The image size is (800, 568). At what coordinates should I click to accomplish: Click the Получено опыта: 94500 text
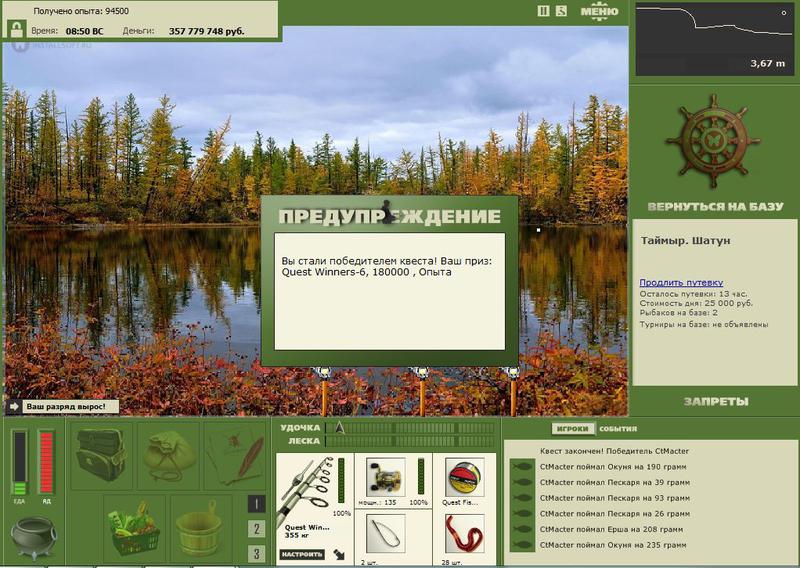(x=81, y=11)
